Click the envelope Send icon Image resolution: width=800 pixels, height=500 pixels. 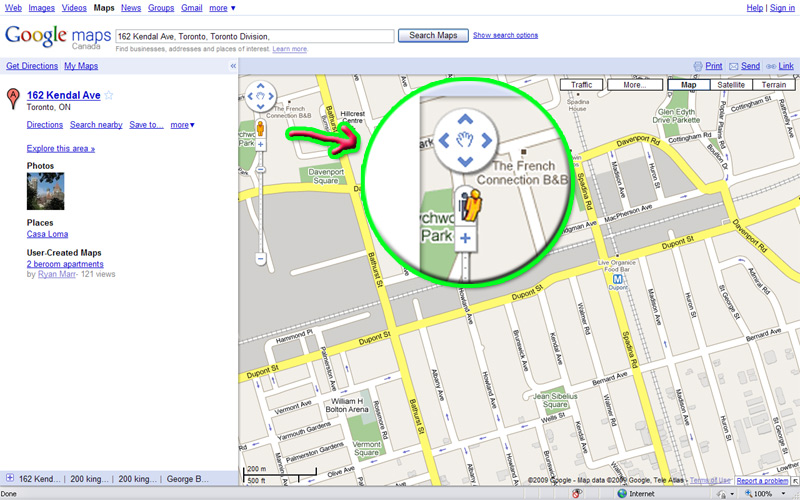pyautogui.click(x=734, y=66)
